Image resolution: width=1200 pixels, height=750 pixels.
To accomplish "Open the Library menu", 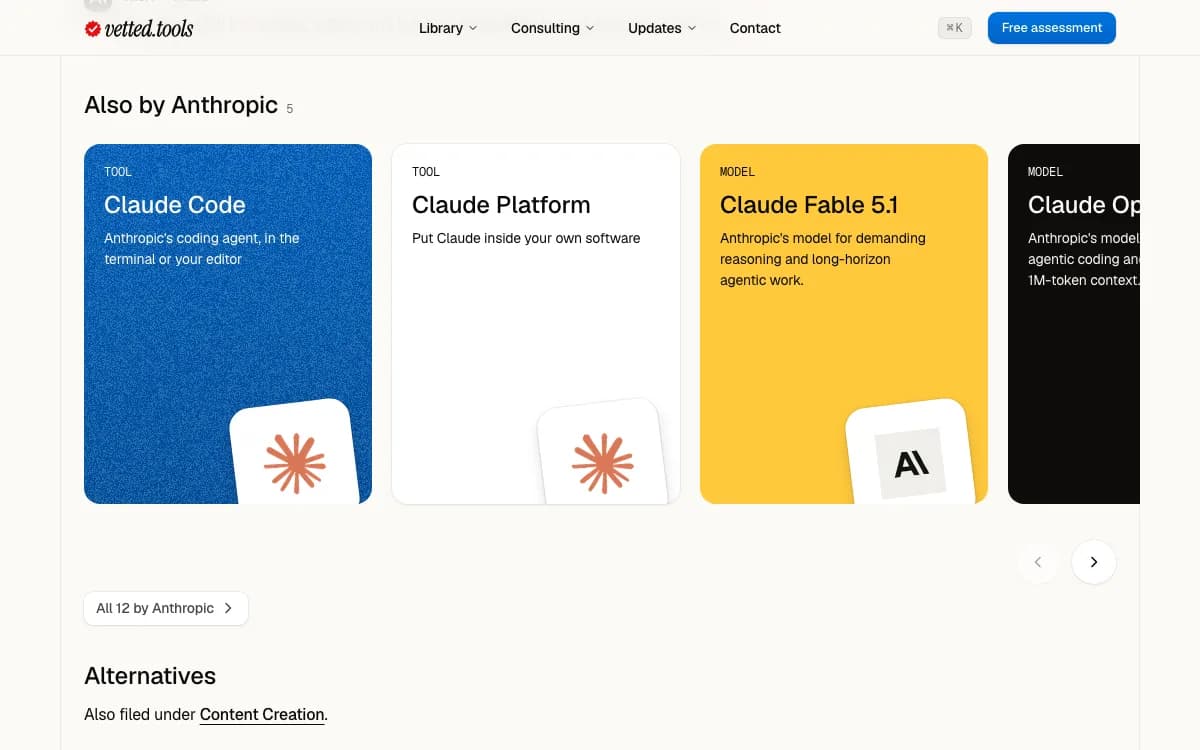I will click(447, 28).
